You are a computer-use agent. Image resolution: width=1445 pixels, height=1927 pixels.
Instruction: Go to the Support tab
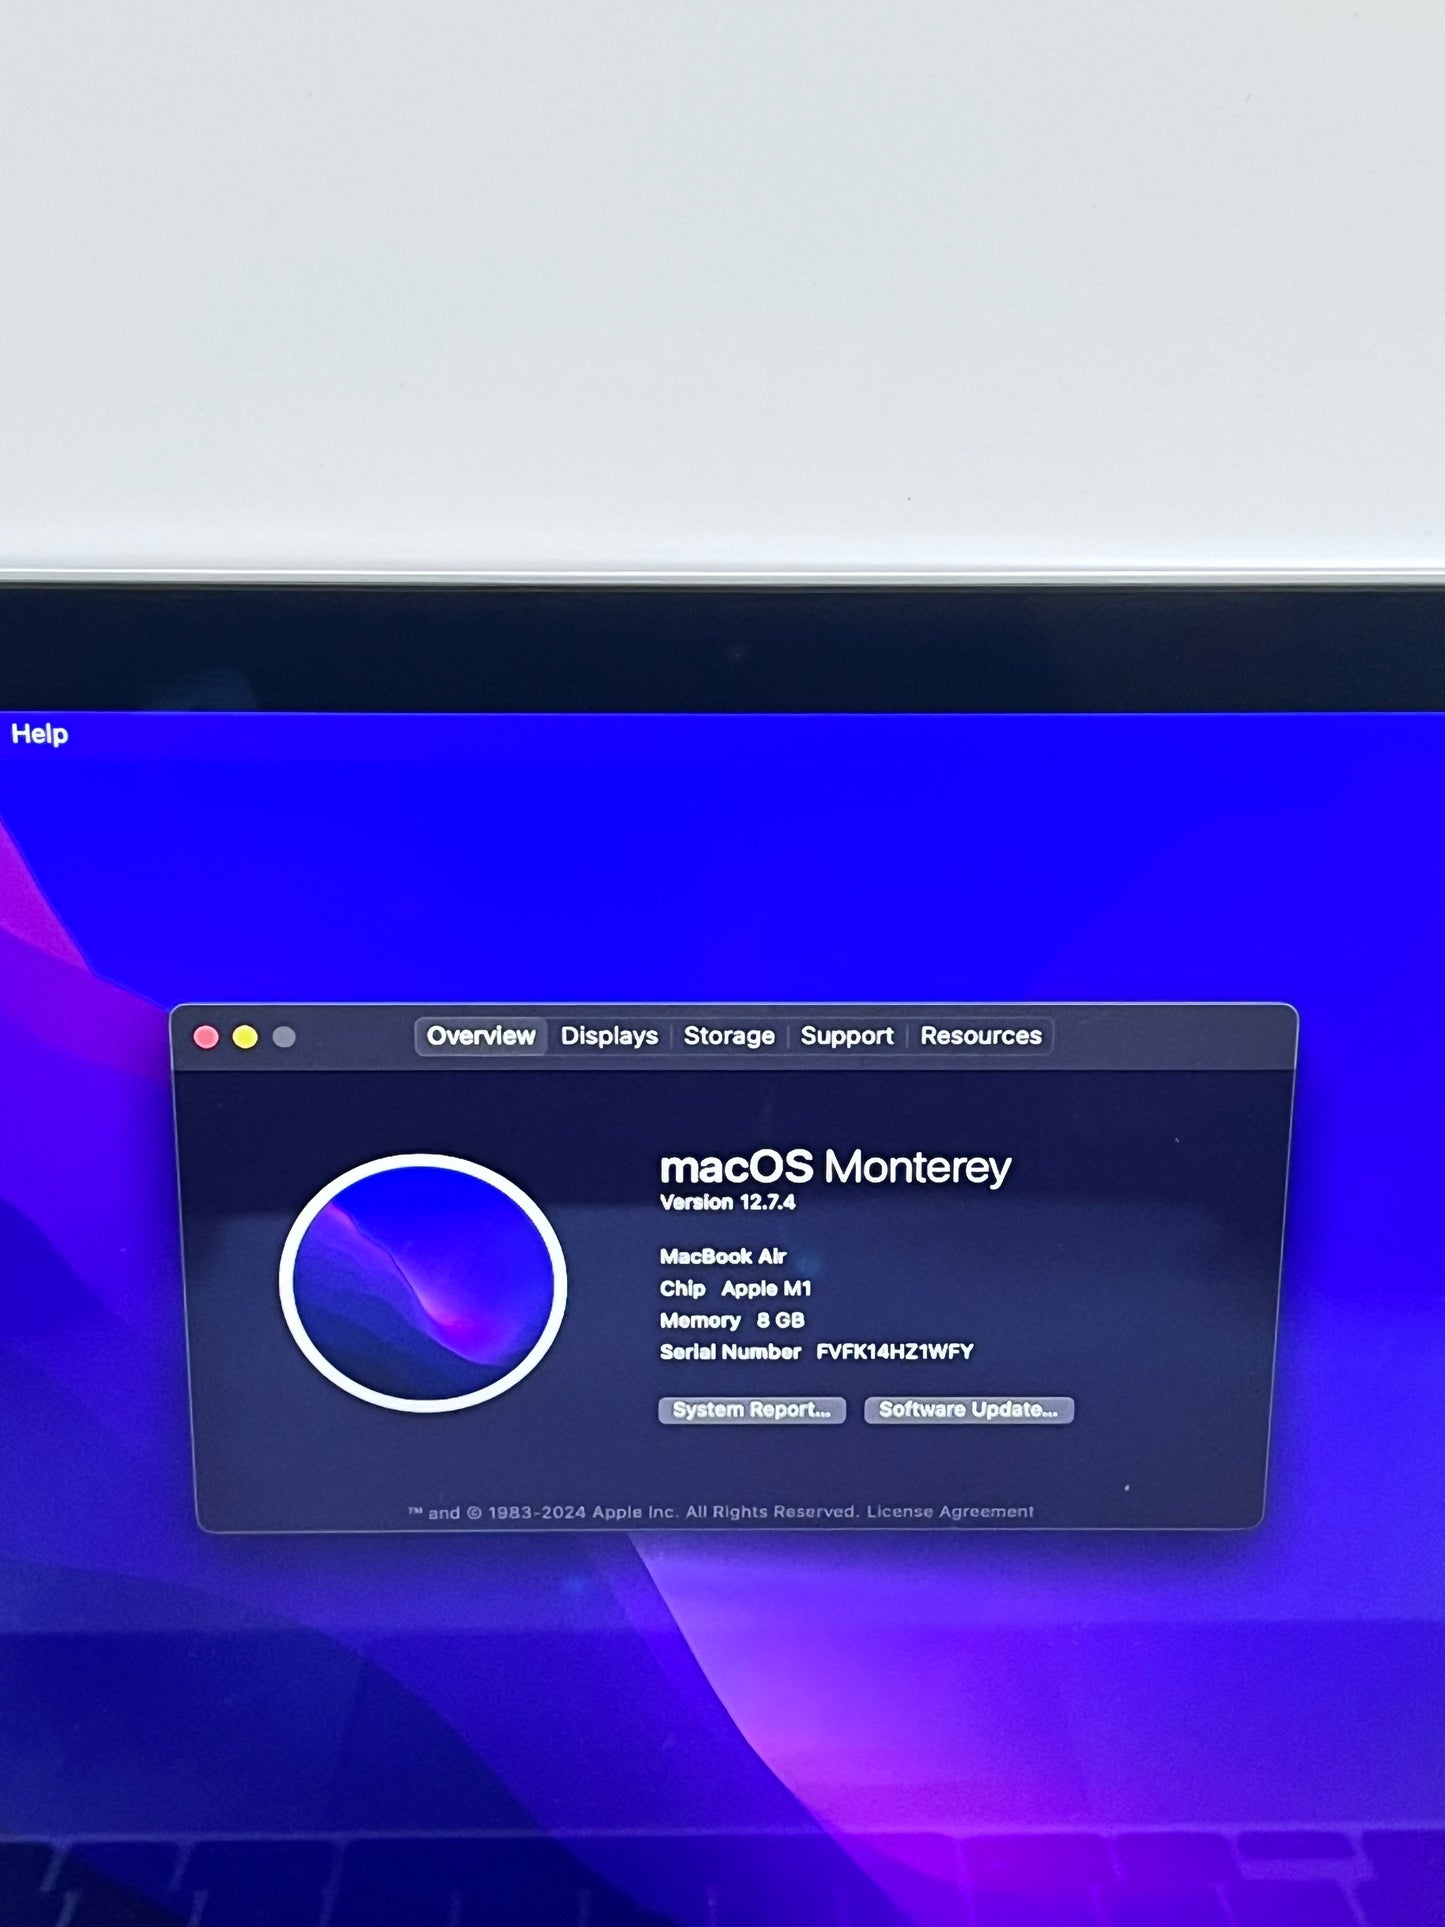847,1036
